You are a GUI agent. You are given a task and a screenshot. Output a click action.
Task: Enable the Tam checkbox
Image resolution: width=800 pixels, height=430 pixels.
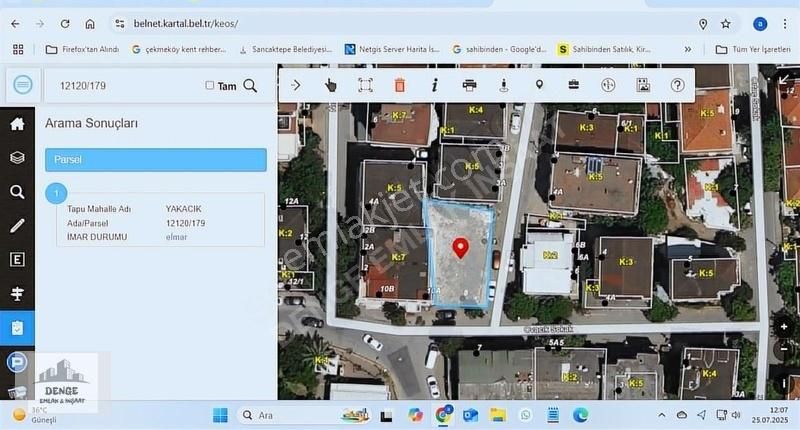tap(210, 86)
